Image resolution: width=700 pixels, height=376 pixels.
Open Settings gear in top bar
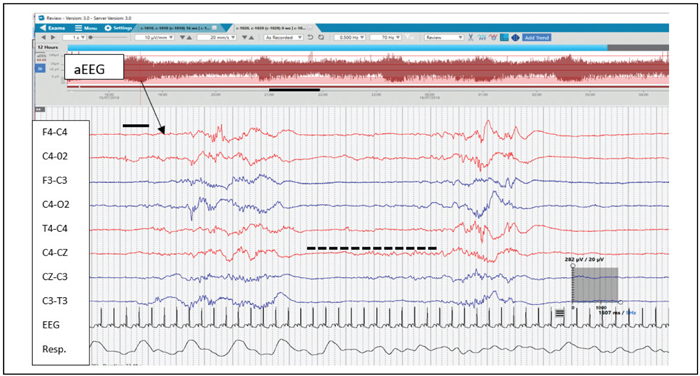[x=118, y=28]
